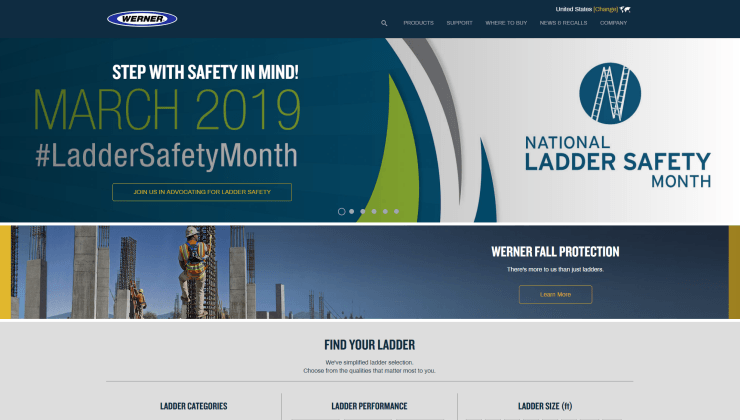Open the Support menu

coord(459,22)
